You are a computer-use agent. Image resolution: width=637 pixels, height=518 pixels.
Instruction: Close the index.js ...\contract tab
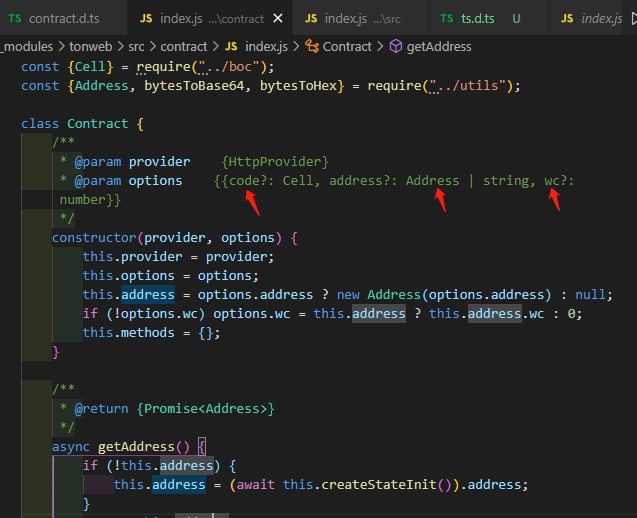[278, 18]
